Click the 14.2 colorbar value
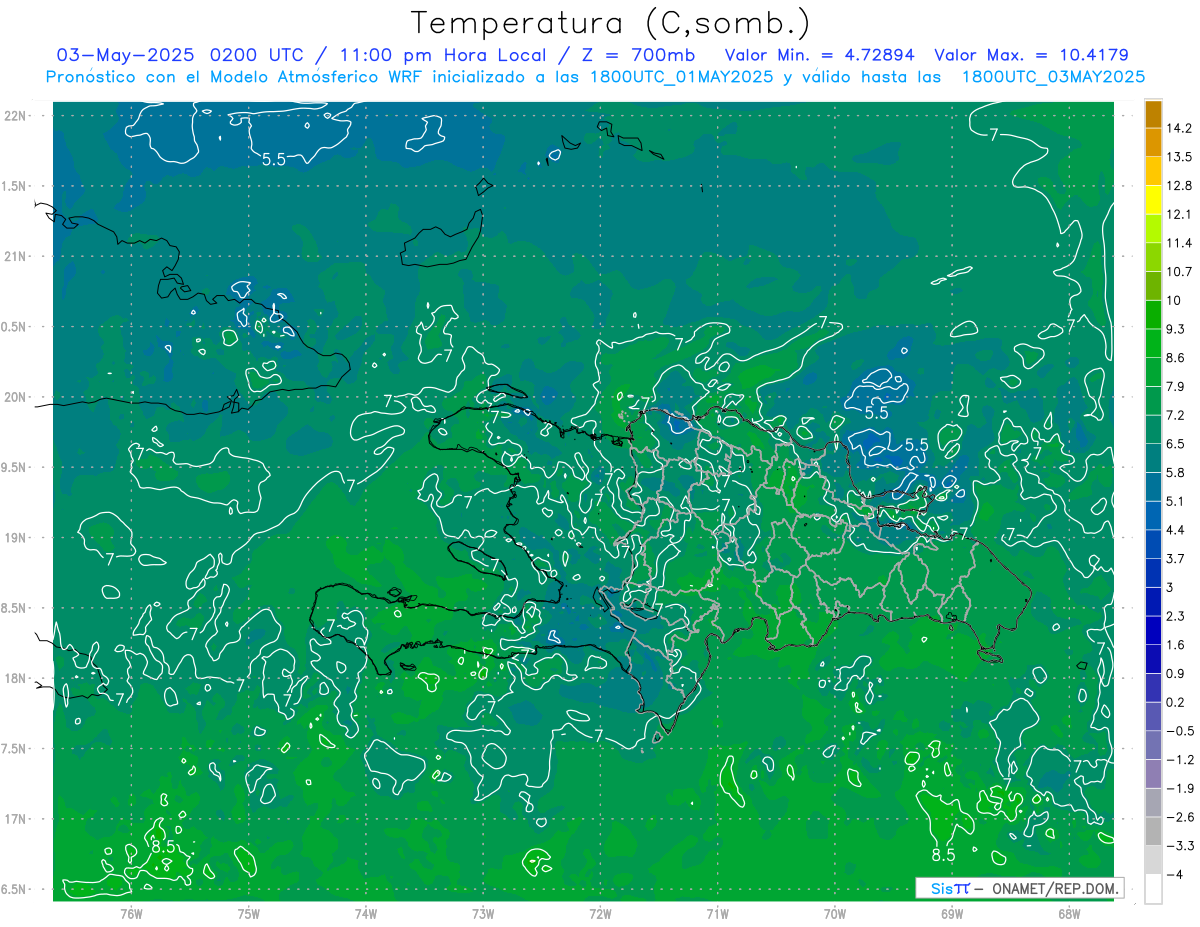 [x=1181, y=128]
